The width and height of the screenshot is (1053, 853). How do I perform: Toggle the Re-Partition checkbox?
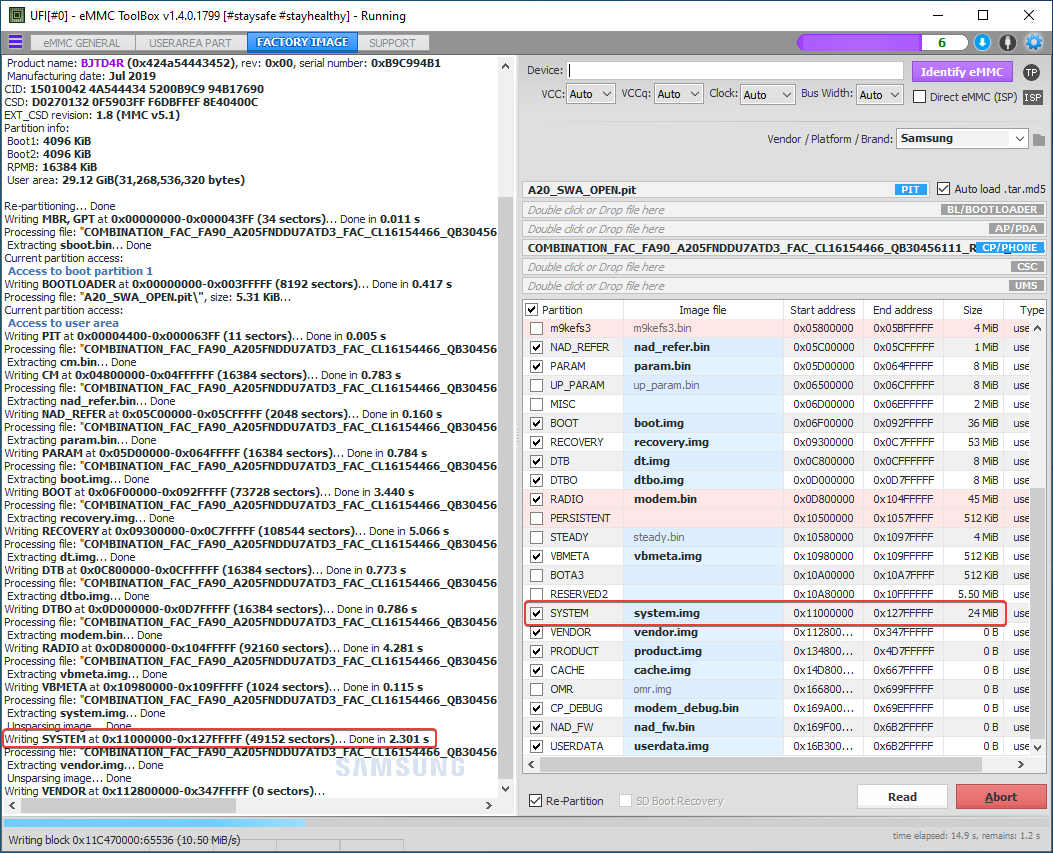[535, 801]
